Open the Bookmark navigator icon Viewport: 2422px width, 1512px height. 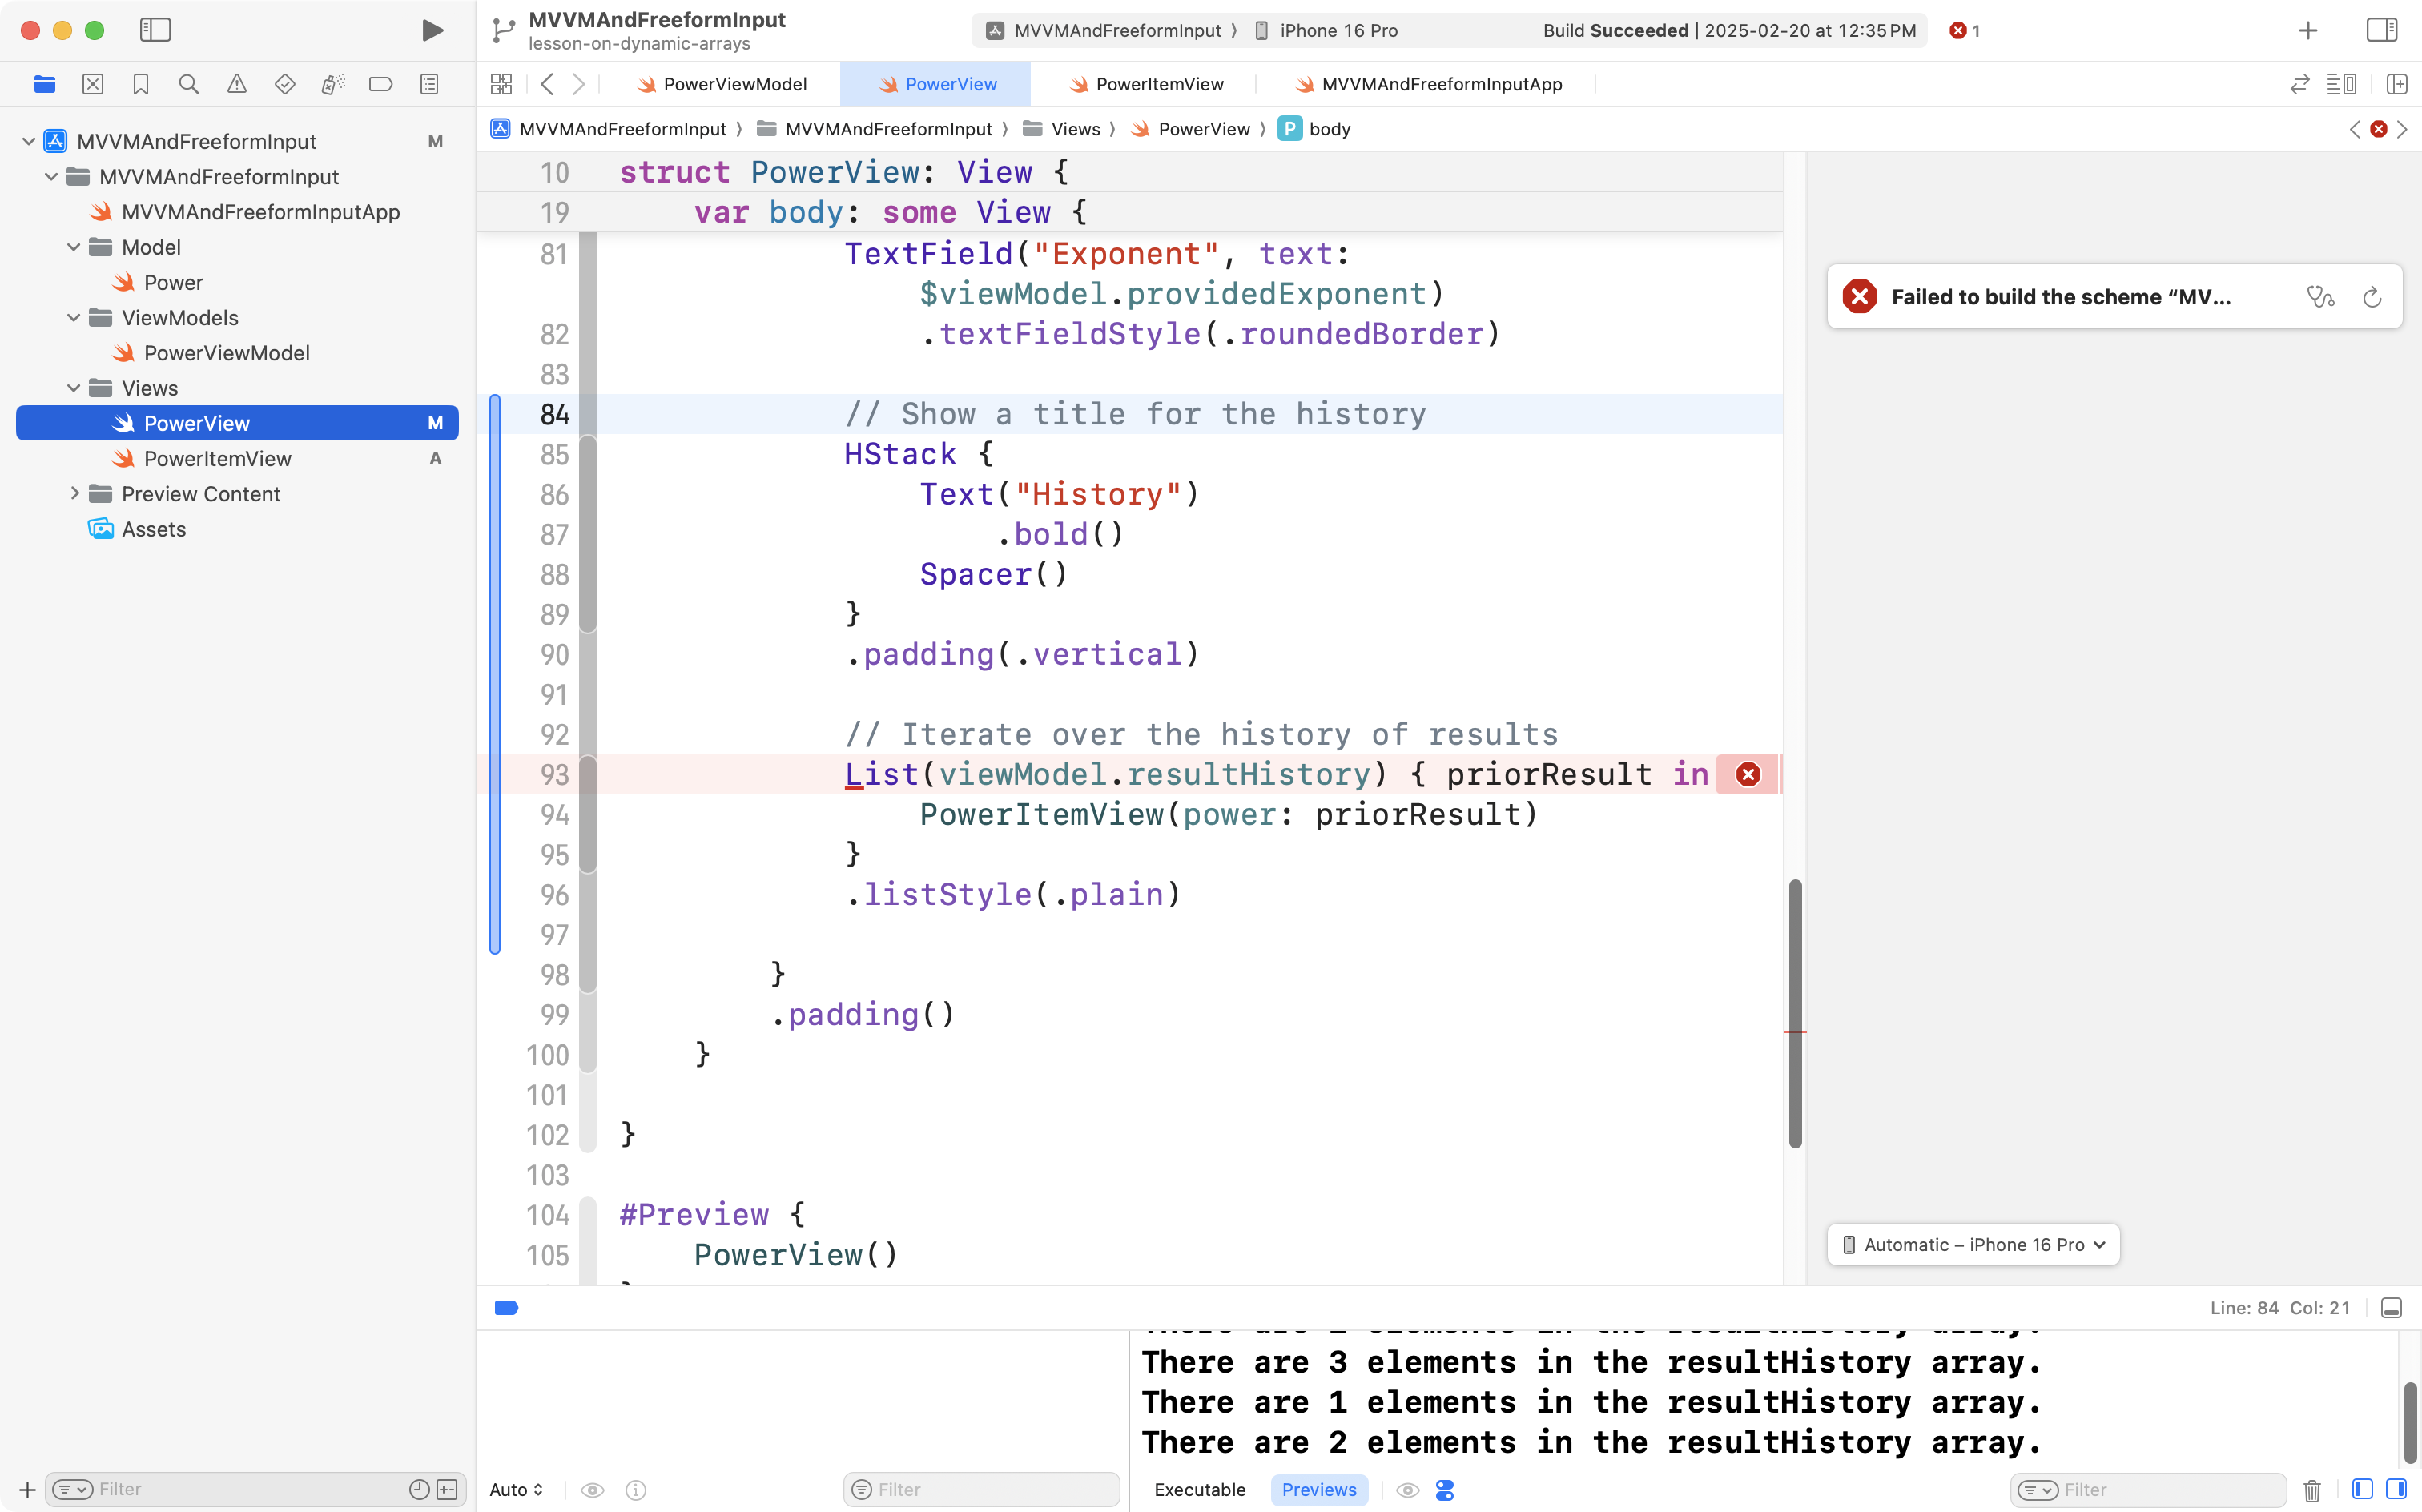coord(140,85)
